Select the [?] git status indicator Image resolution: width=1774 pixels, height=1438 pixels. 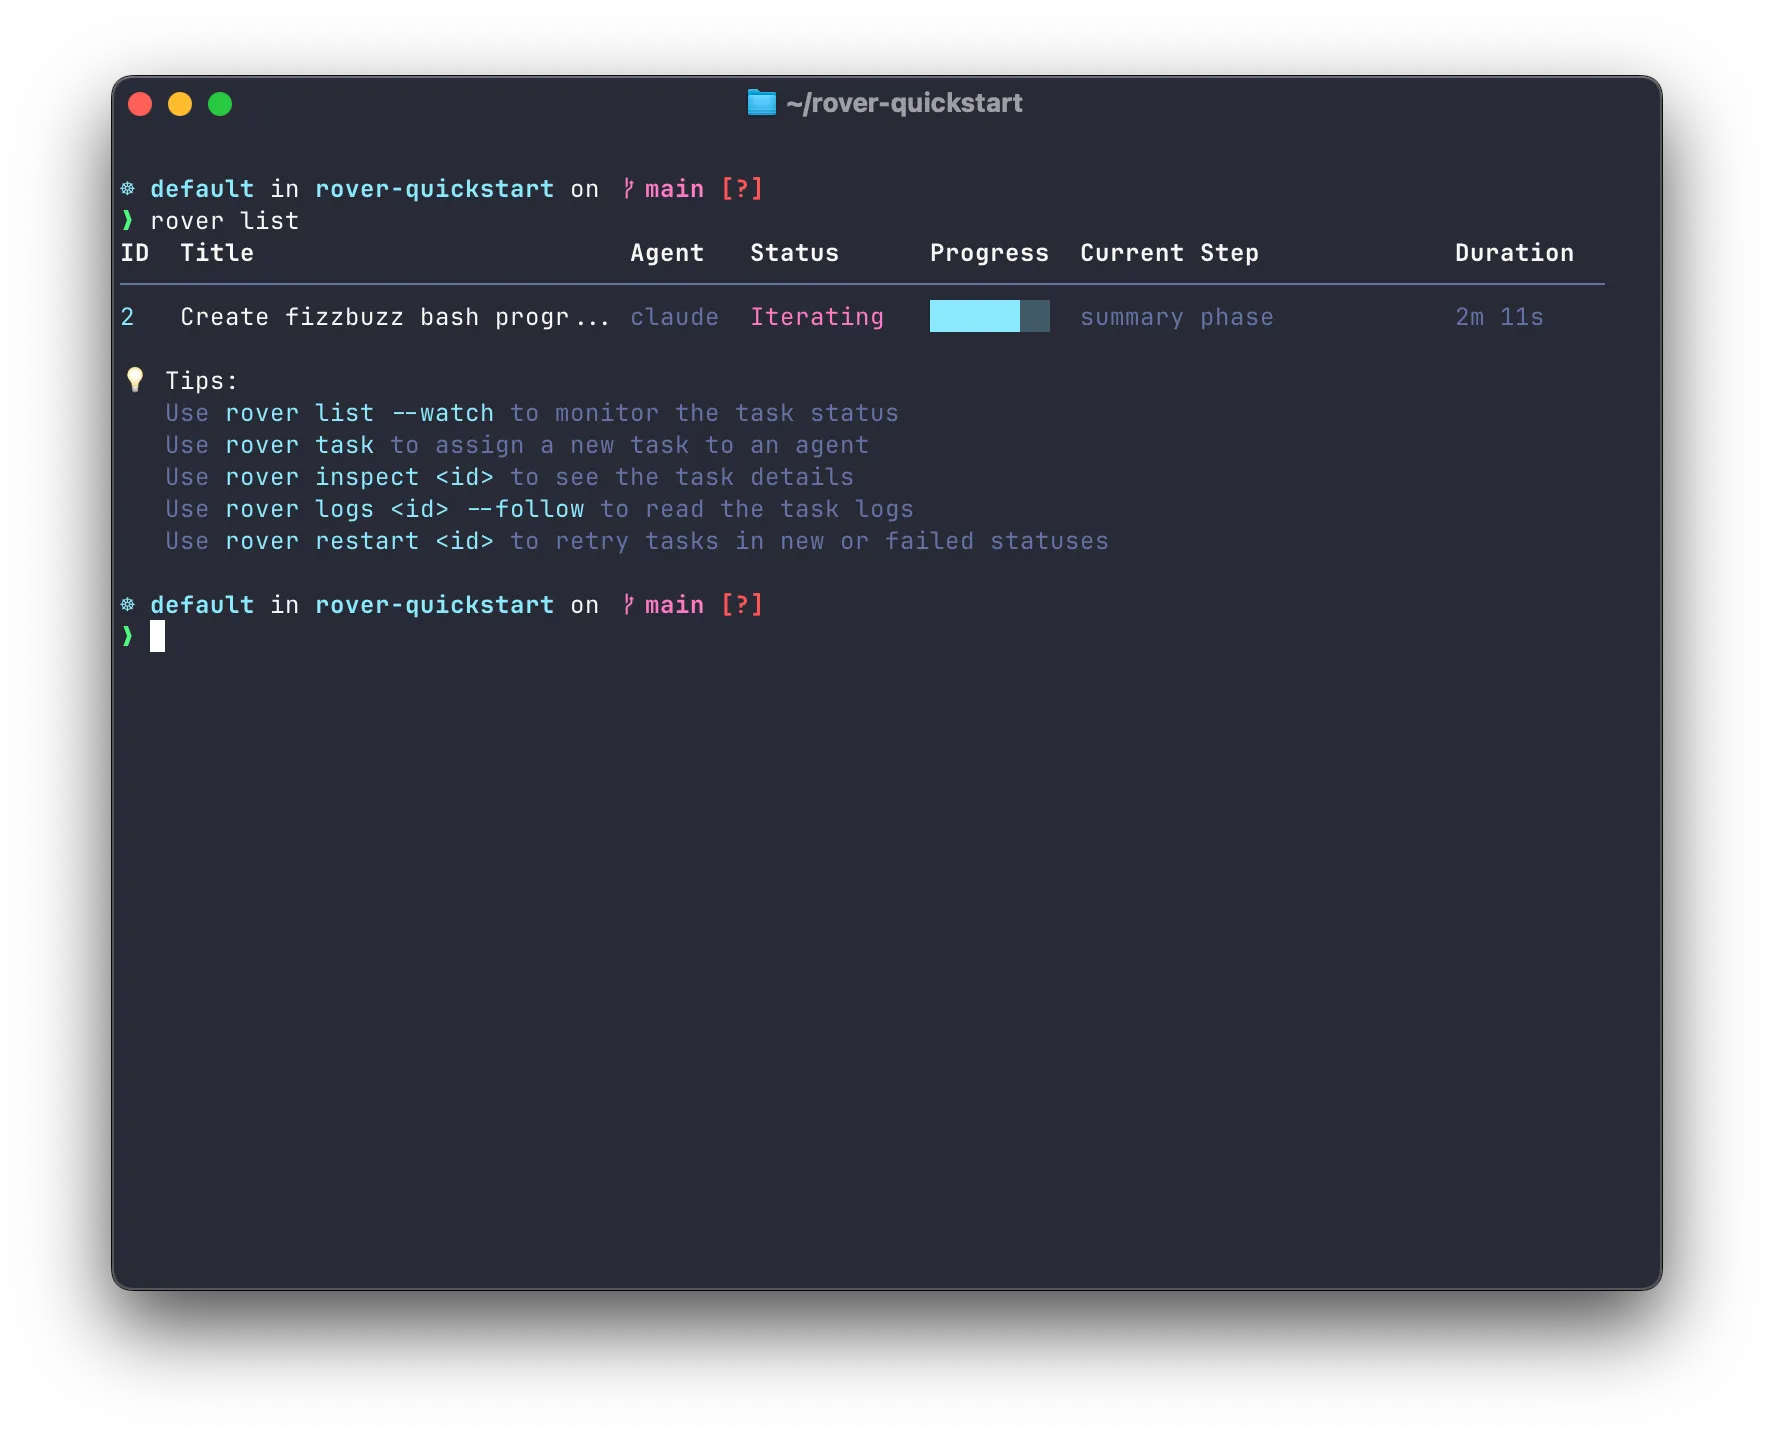741,188
